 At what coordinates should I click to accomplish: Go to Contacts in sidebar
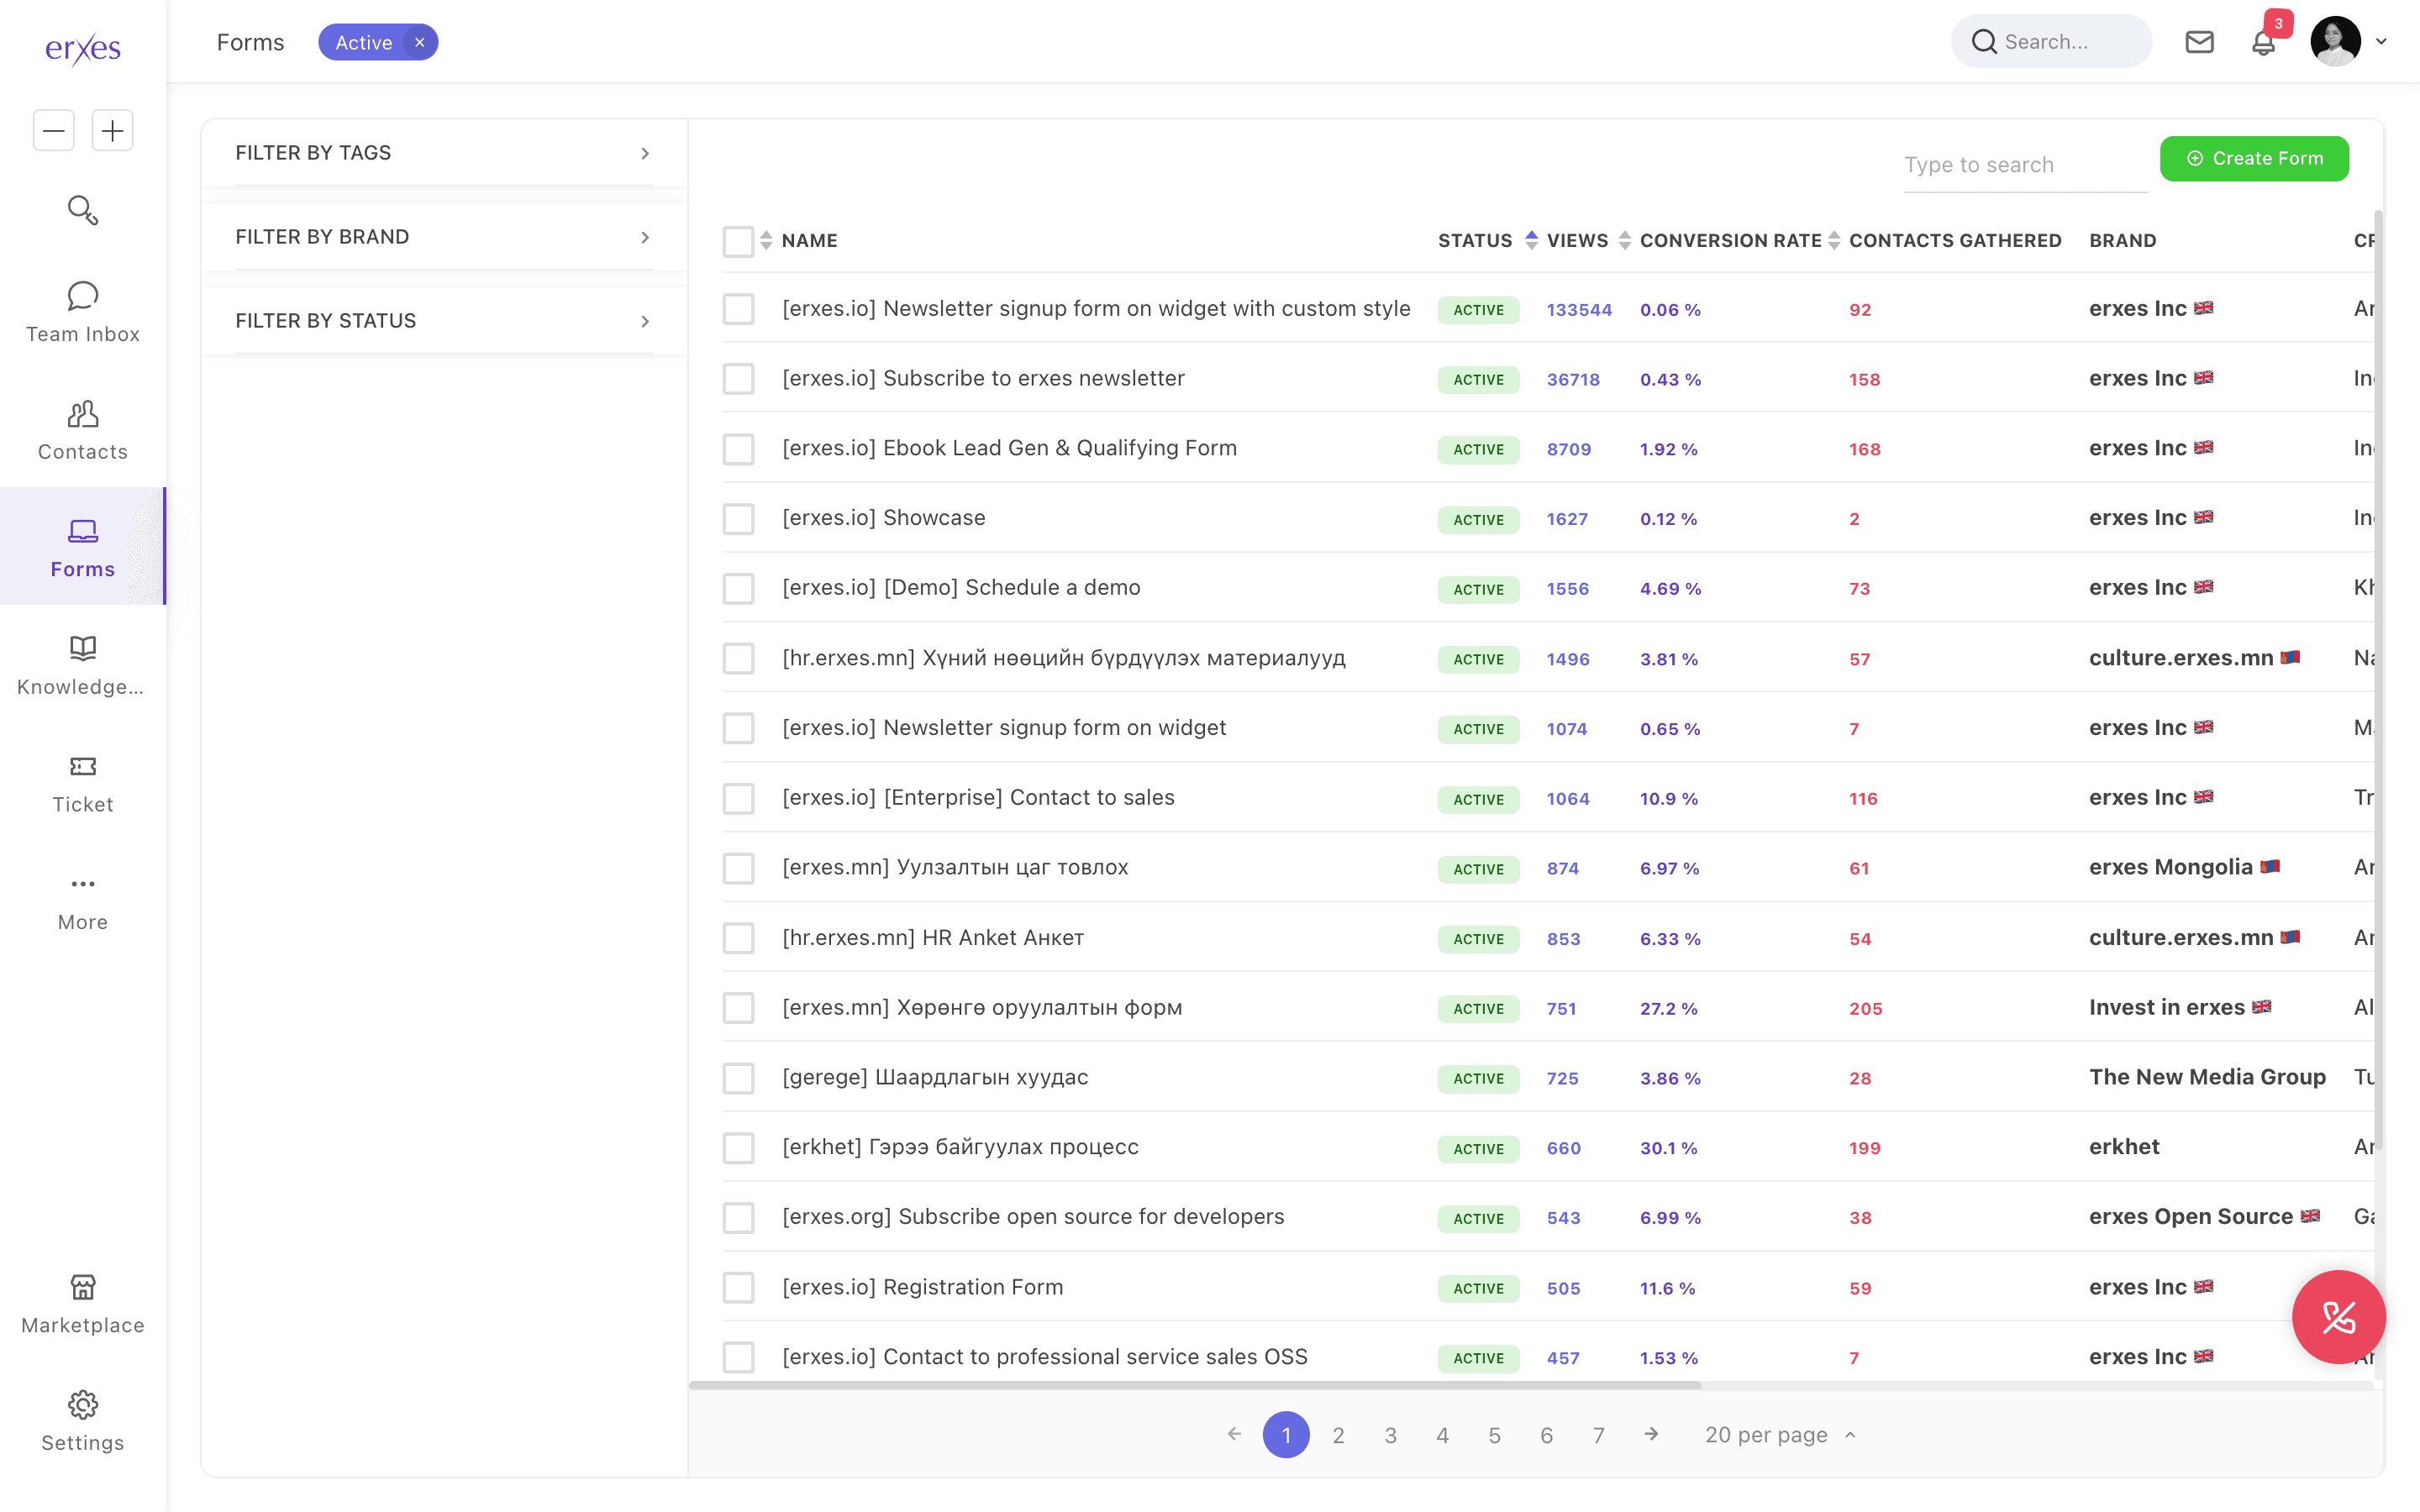pyautogui.click(x=83, y=430)
